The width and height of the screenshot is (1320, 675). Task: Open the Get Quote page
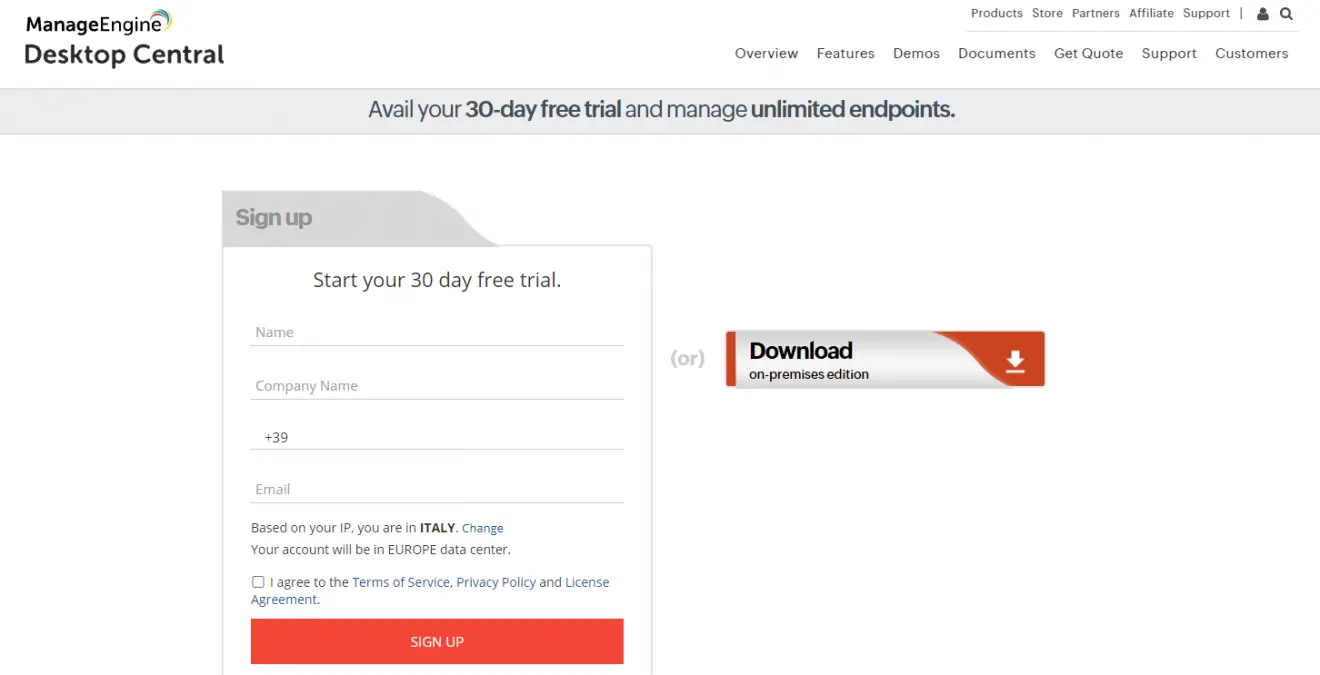coord(1088,53)
